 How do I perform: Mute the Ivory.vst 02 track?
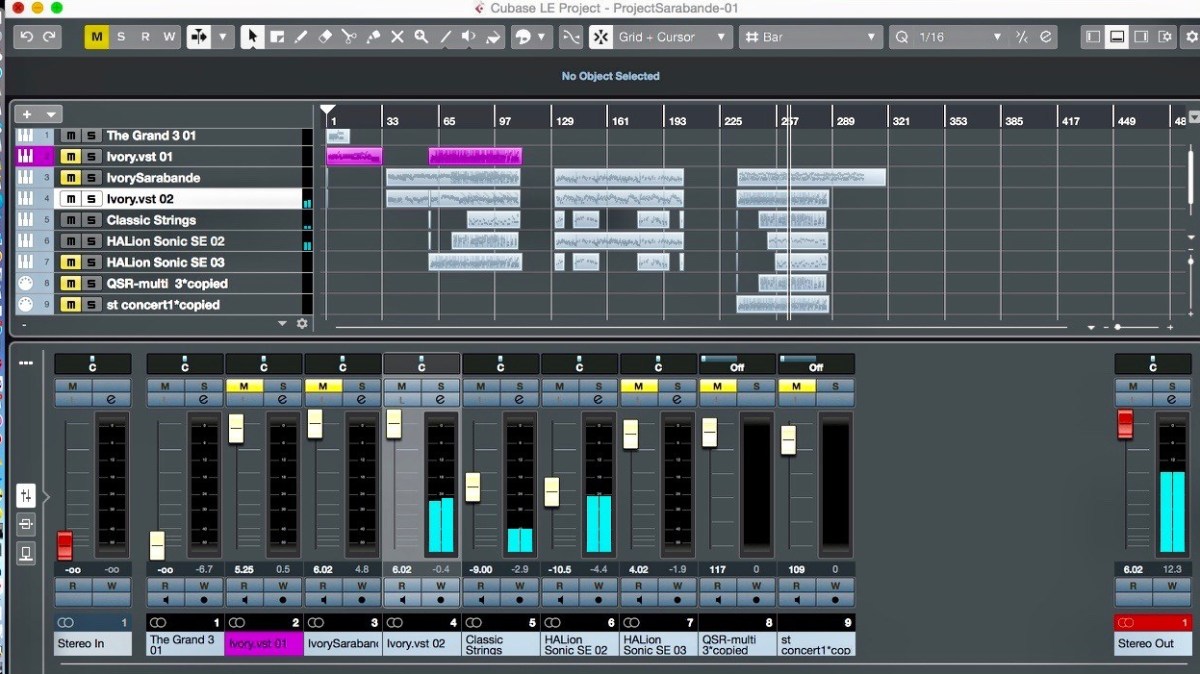70,198
